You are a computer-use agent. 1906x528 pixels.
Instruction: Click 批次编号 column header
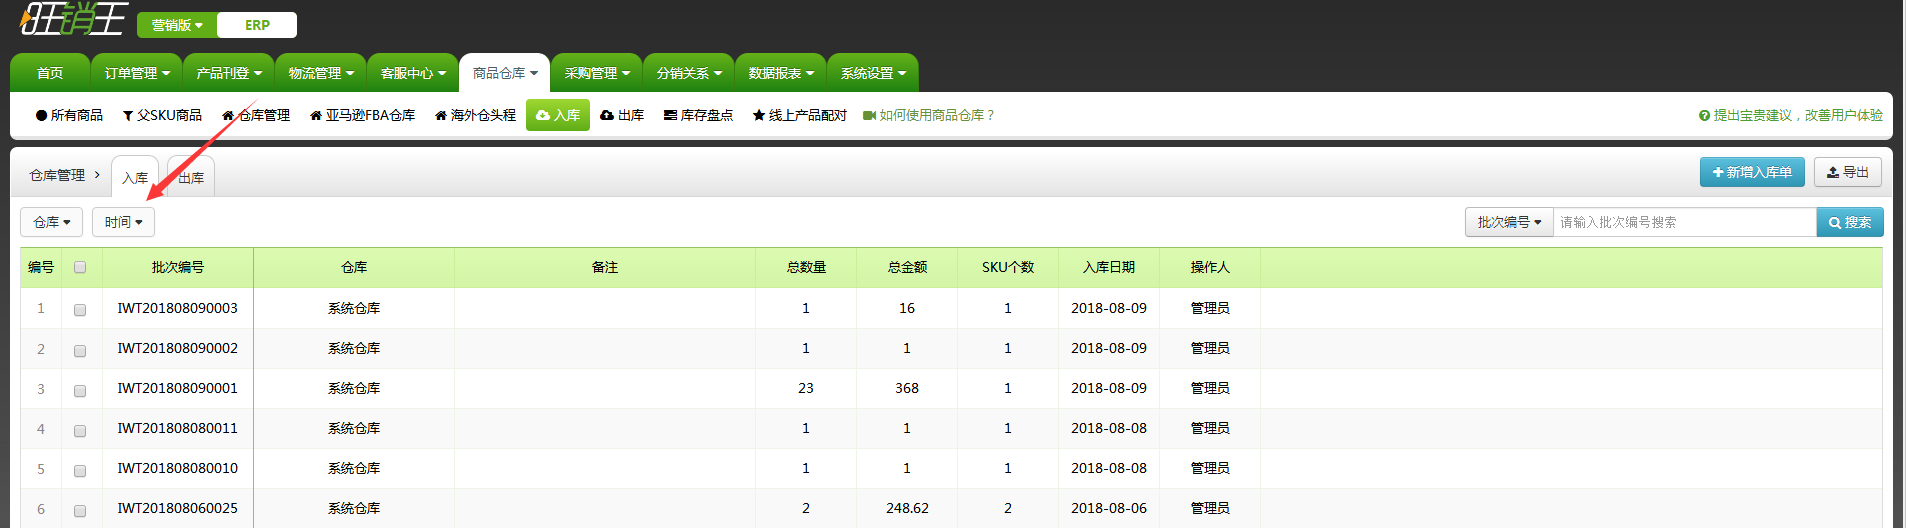pyautogui.click(x=178, y=267)
